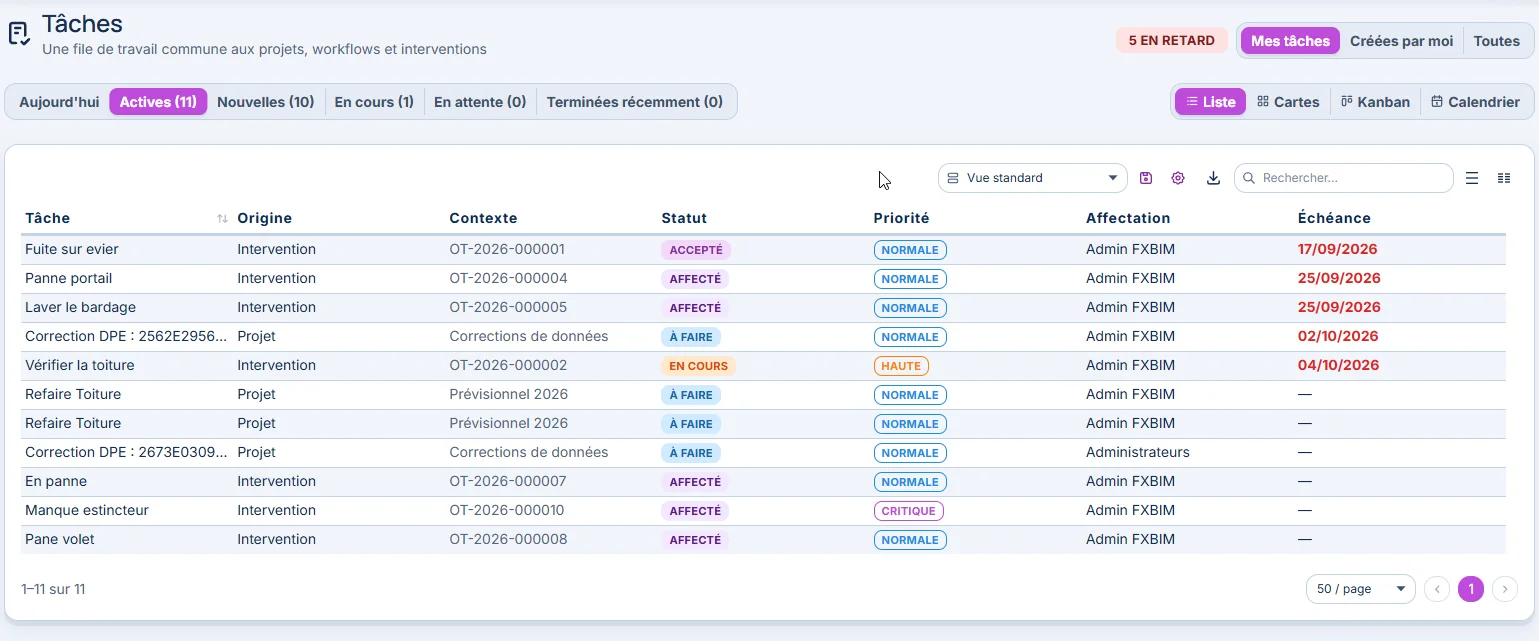1539x641 pixels.
Task: Open the Pane volet task
Action: tap(60, 539)
